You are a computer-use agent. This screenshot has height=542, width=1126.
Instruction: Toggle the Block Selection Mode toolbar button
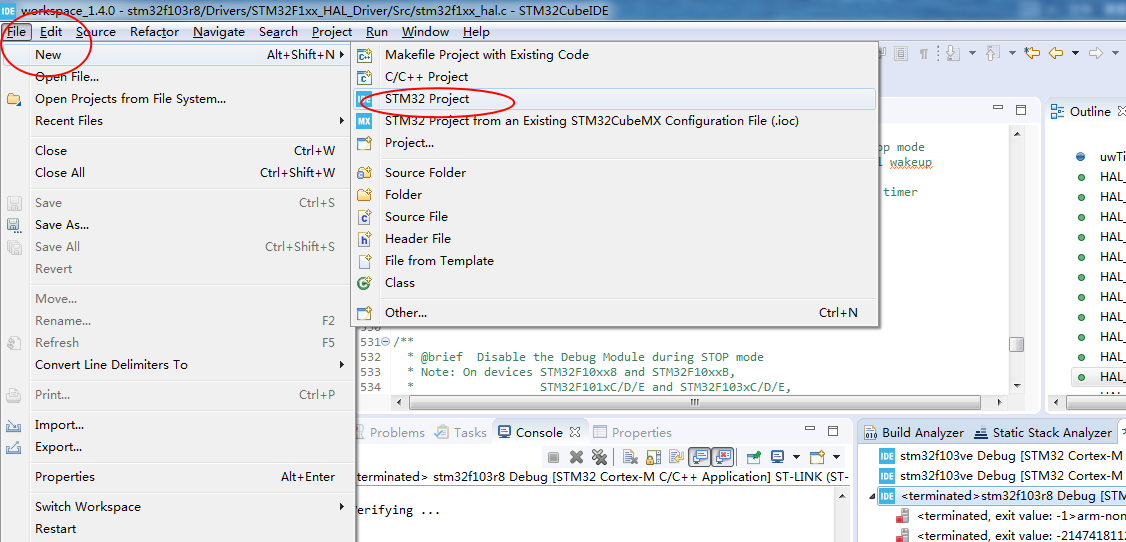(x=901, y=53)
